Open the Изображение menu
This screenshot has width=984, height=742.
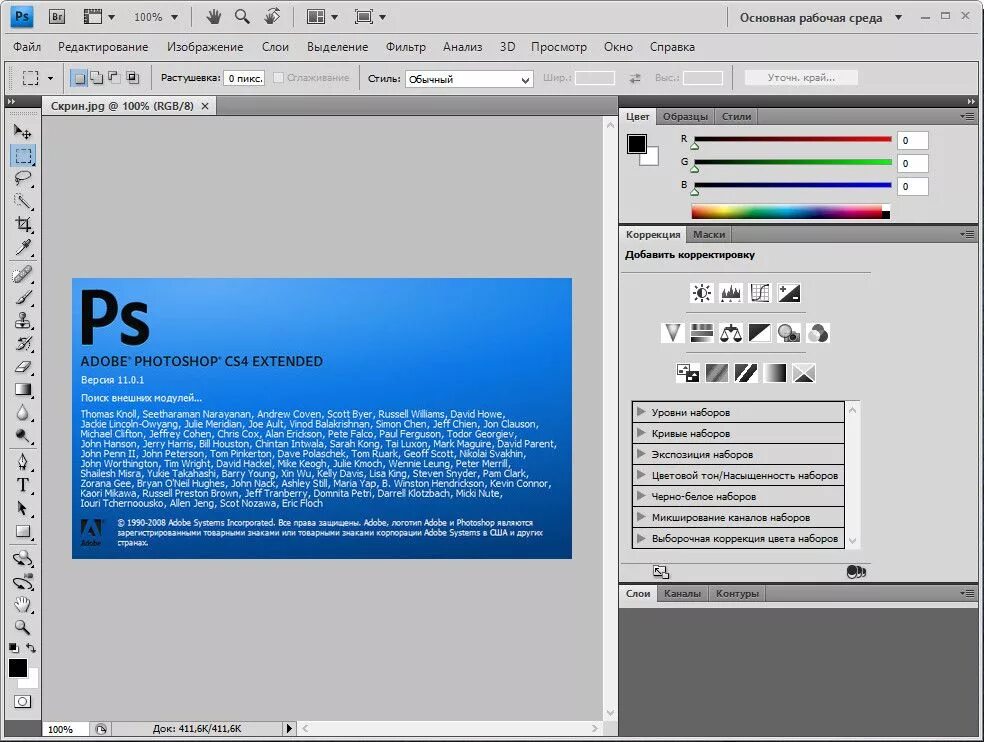click(x=205, y=47)
